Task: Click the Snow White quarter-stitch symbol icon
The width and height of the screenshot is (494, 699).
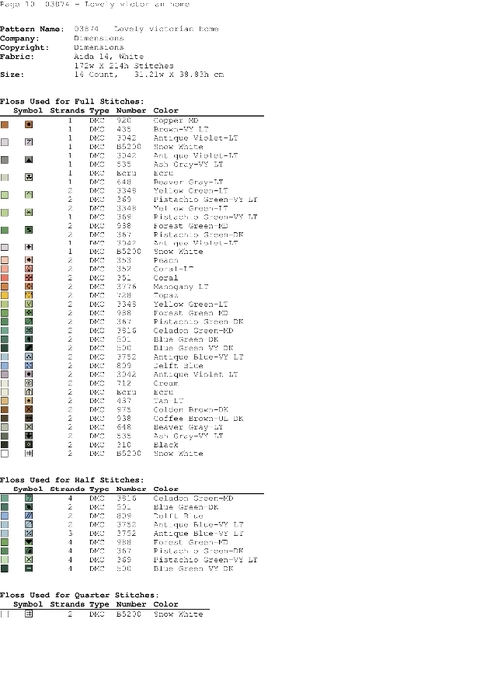Action: (x=29, y=614)
